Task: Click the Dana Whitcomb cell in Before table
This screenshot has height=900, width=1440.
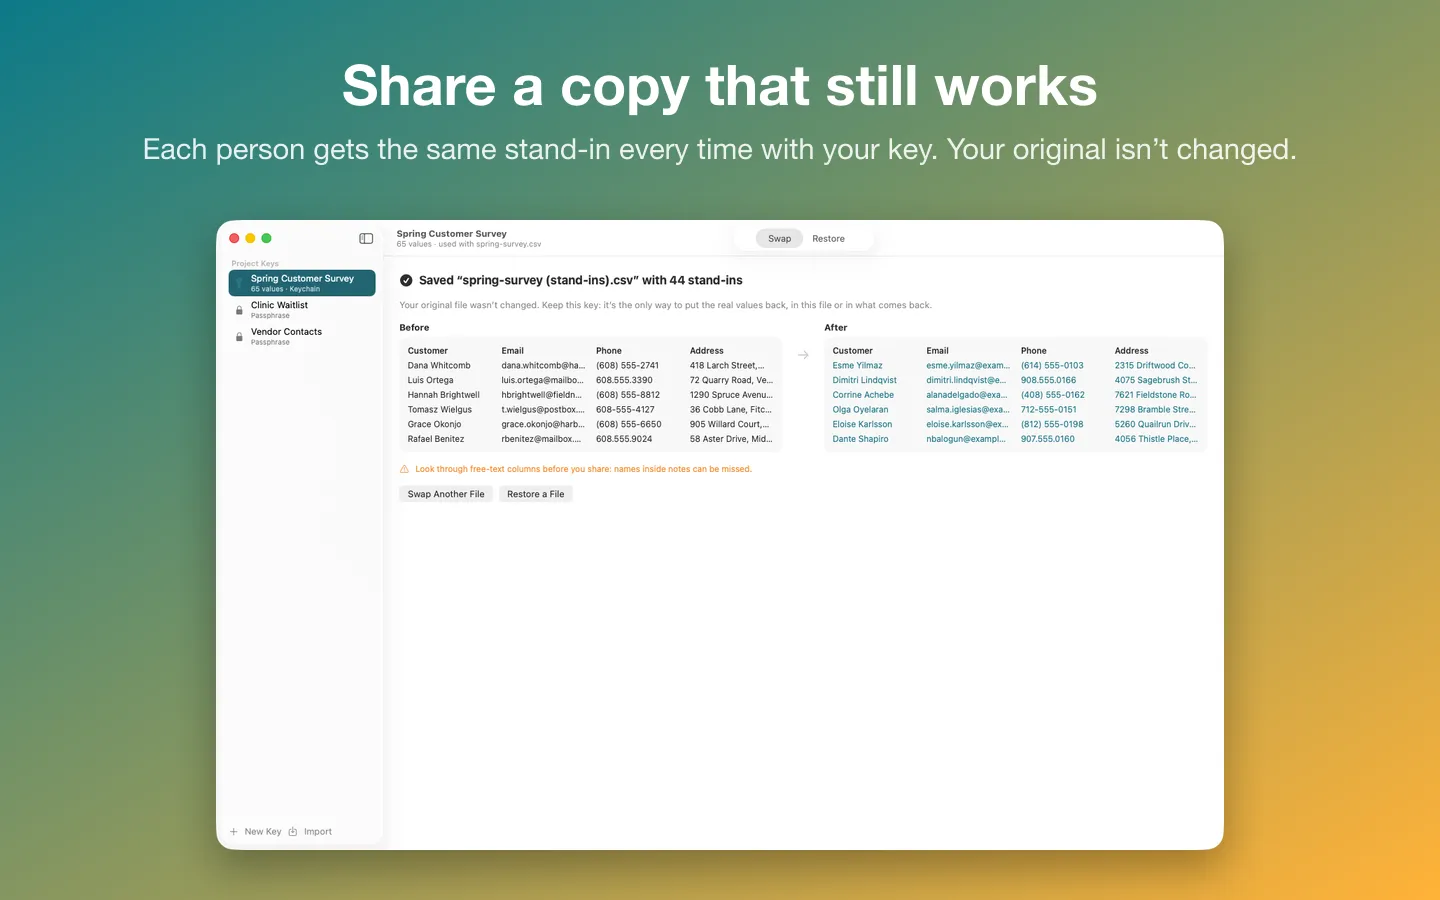Action: click(439, 366)
